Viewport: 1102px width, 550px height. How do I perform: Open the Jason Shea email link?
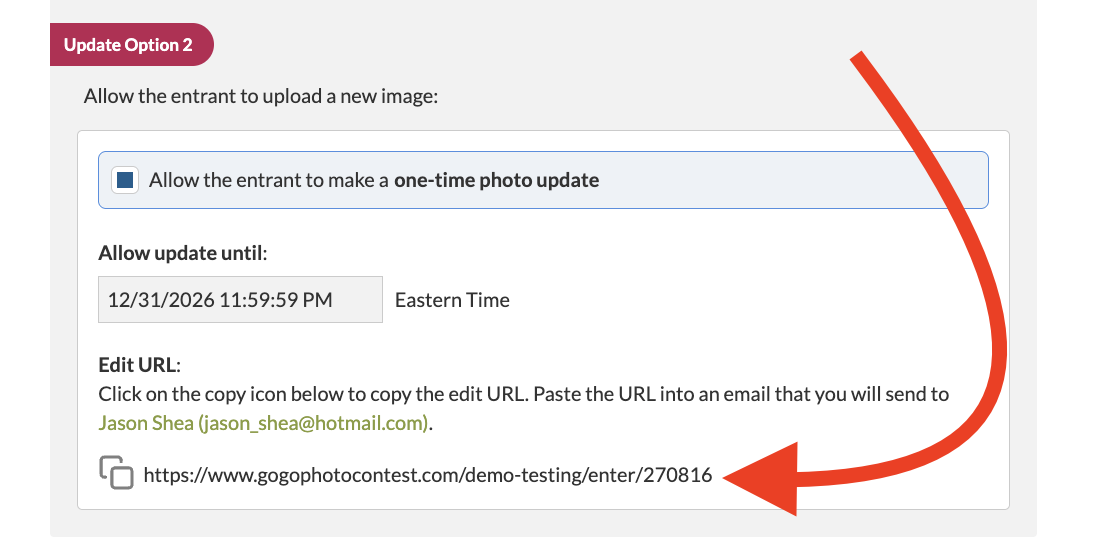pos(264,424)
